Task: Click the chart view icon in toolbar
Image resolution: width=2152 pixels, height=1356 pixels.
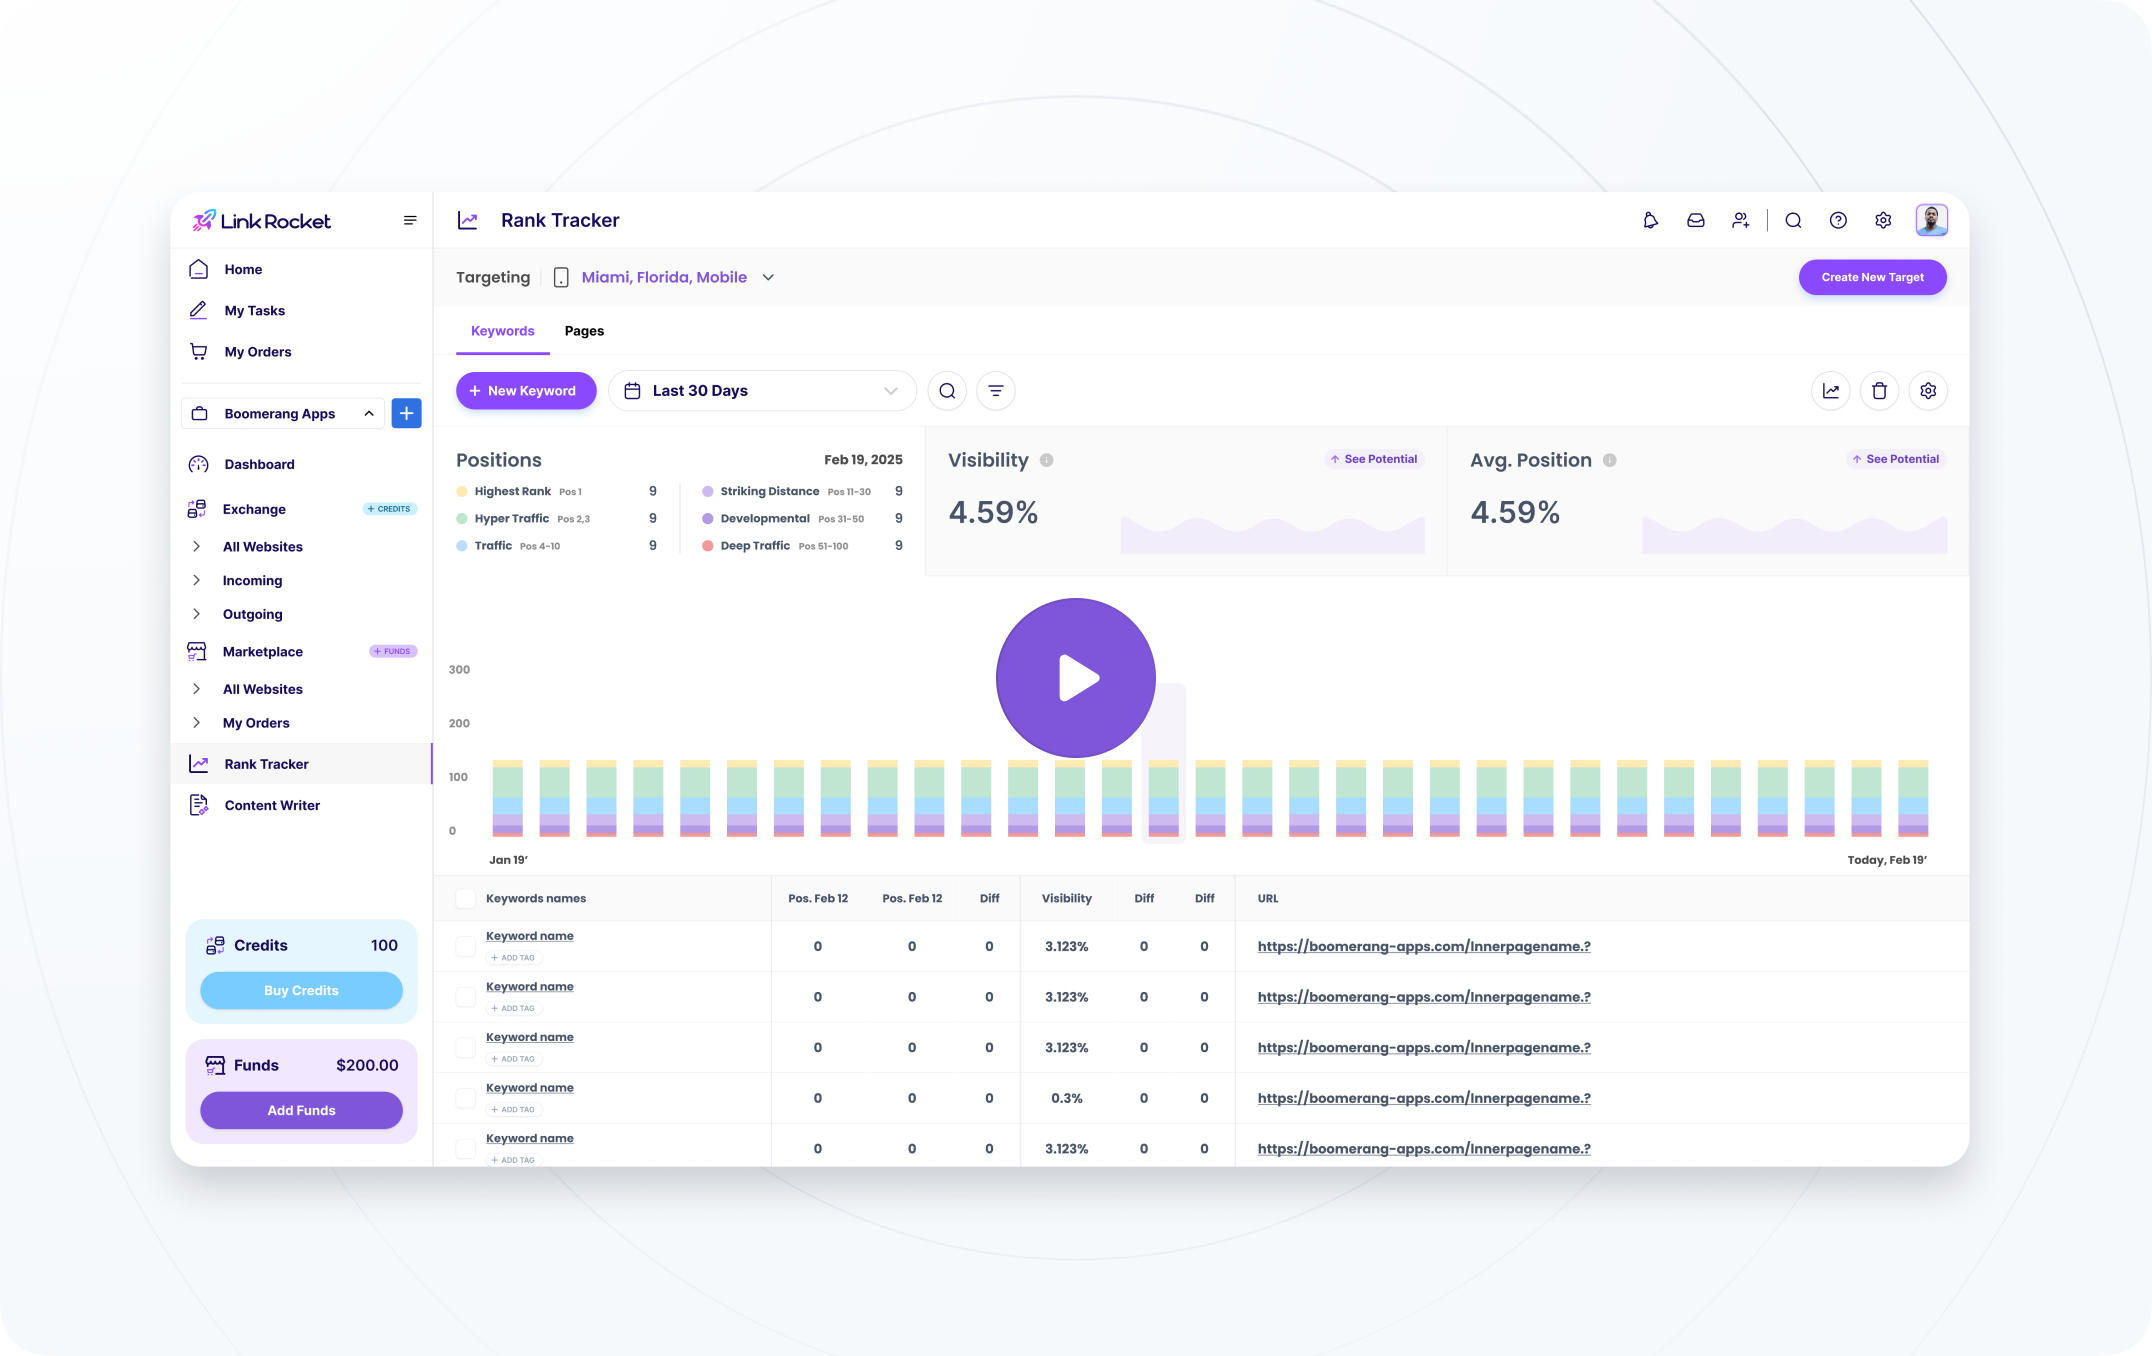Action: click(x=1830, y=391)
